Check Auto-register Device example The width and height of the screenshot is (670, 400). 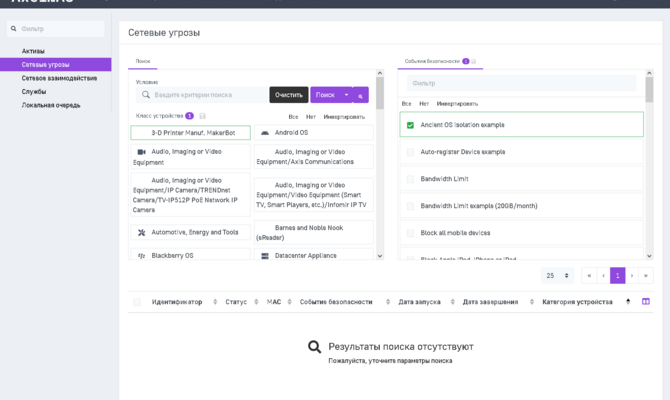(x=410, y=152)
